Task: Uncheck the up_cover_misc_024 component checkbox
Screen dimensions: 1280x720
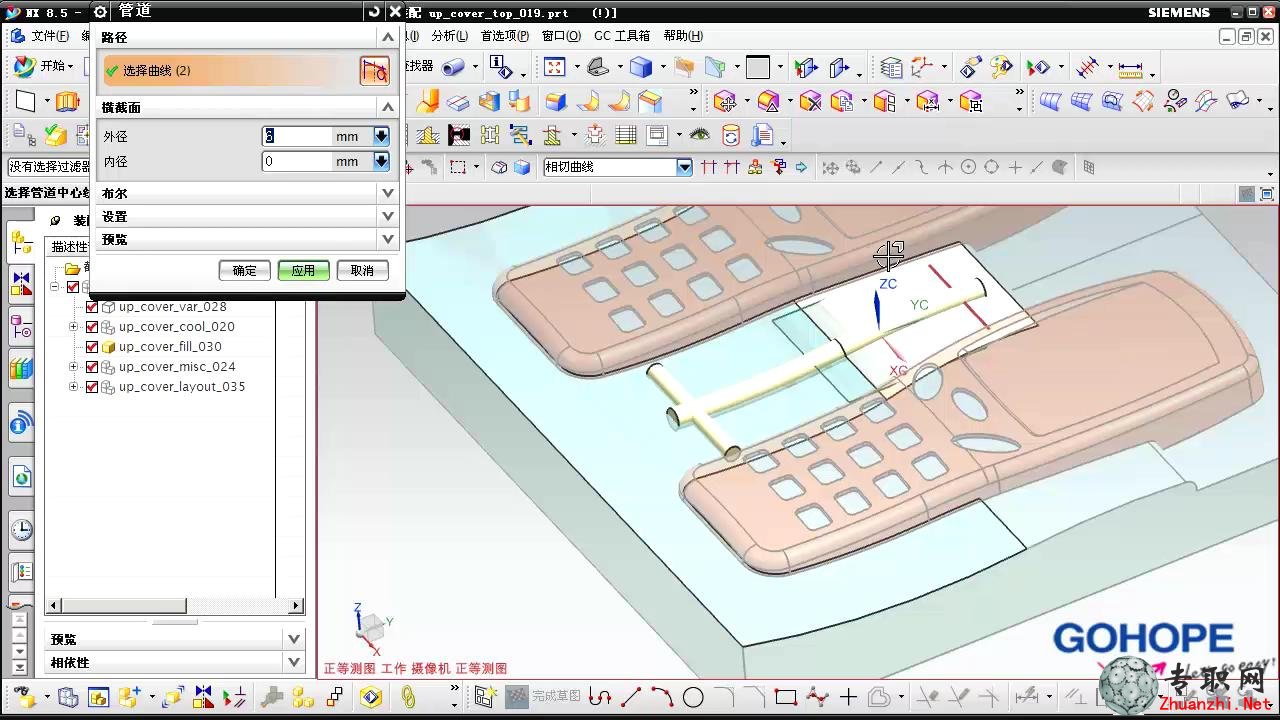Action: (92, 367)
